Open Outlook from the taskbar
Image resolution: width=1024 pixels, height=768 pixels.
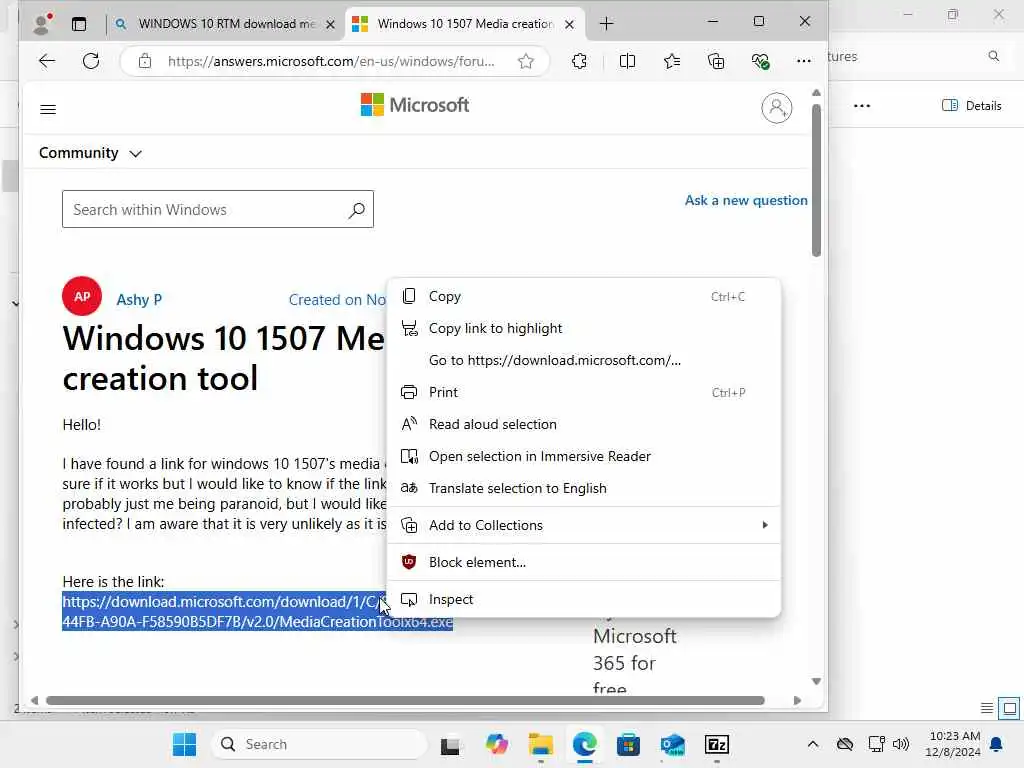coord(673,744)
